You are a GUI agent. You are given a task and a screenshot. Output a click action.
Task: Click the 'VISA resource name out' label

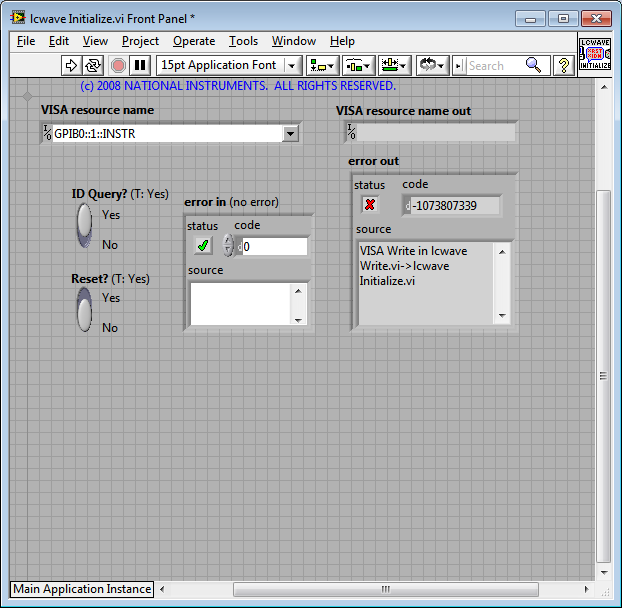coord(403,111)
